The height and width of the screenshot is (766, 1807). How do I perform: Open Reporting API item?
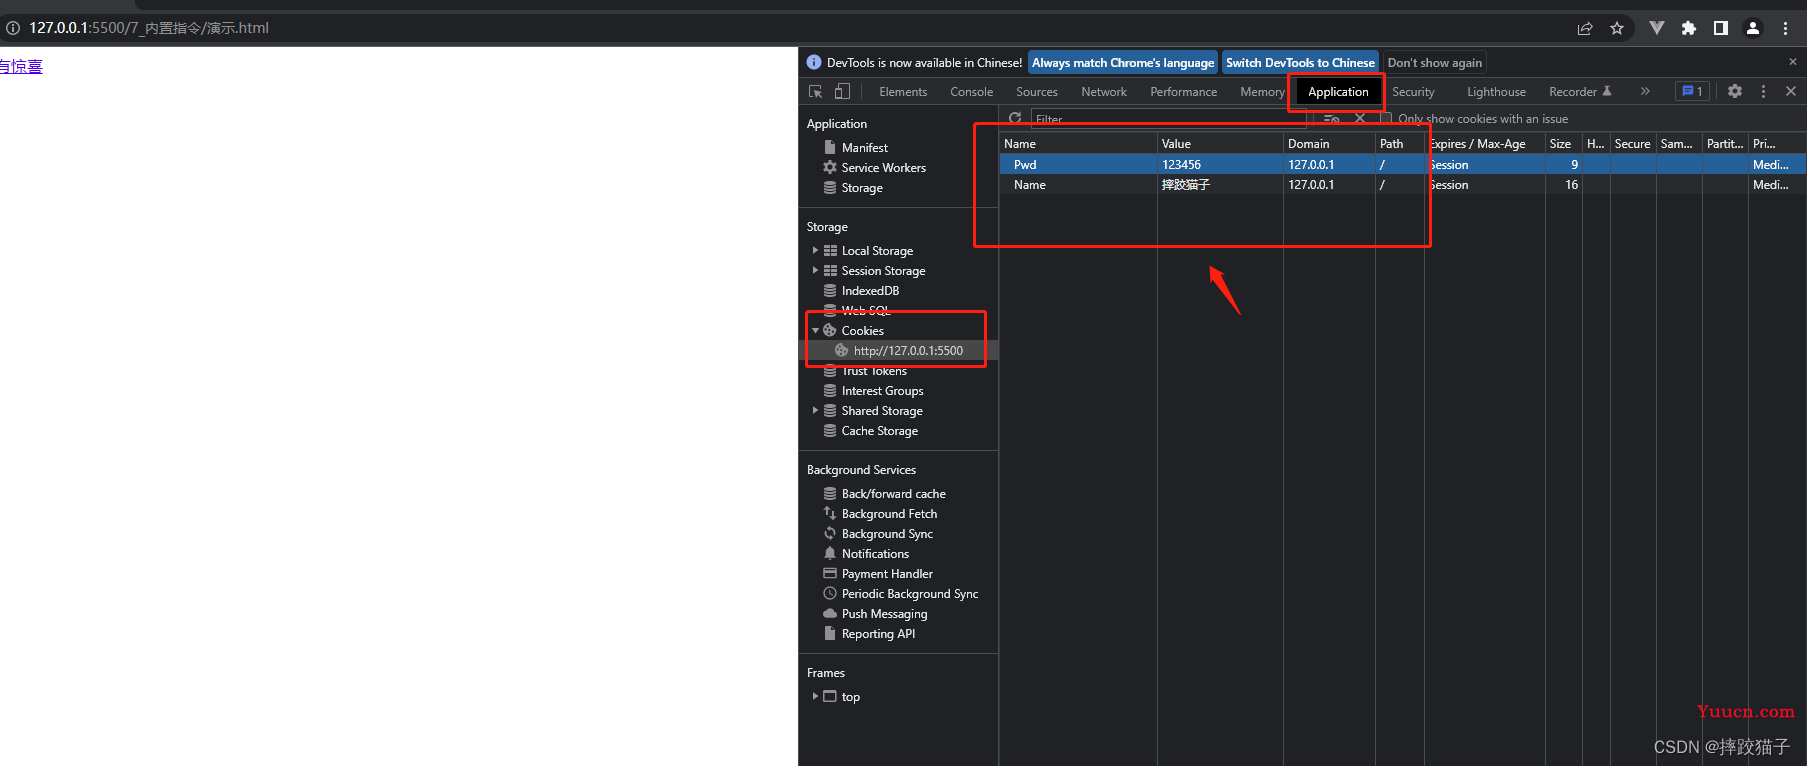coord(878,633)
